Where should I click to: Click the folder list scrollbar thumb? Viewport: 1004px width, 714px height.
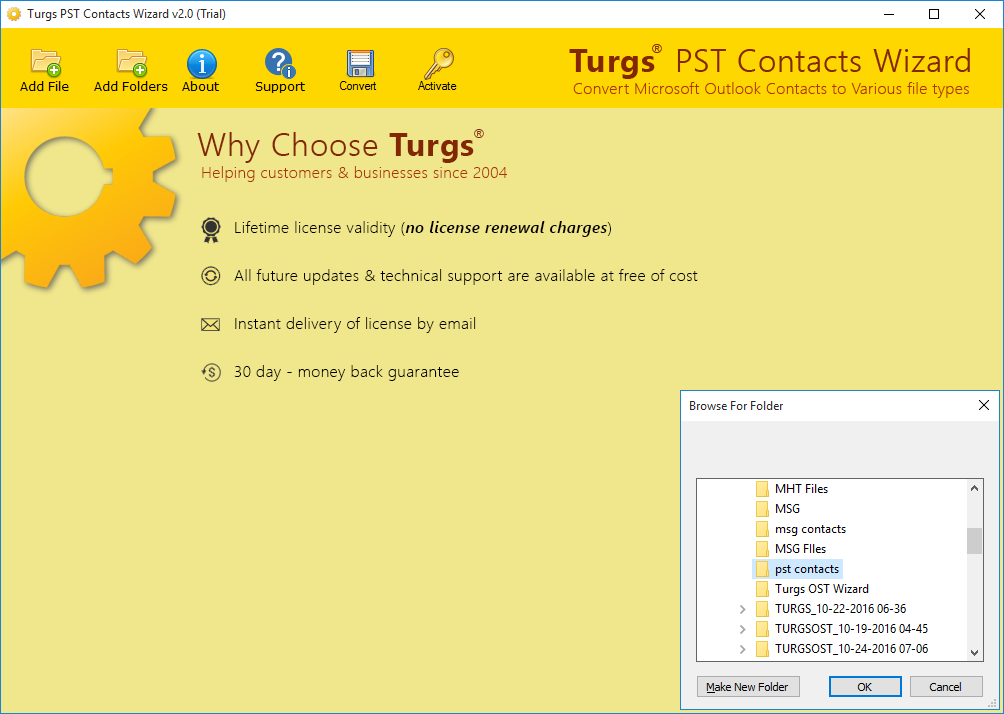[974, 540]
